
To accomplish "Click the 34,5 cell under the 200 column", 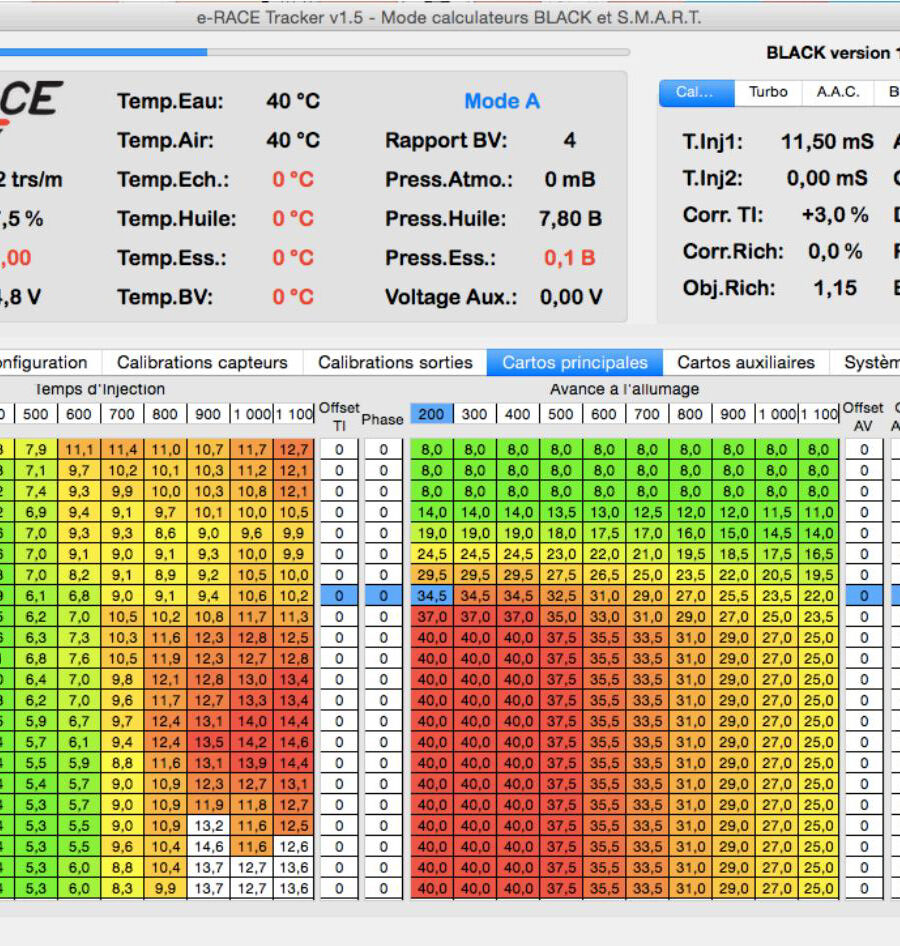I will 431,596.
